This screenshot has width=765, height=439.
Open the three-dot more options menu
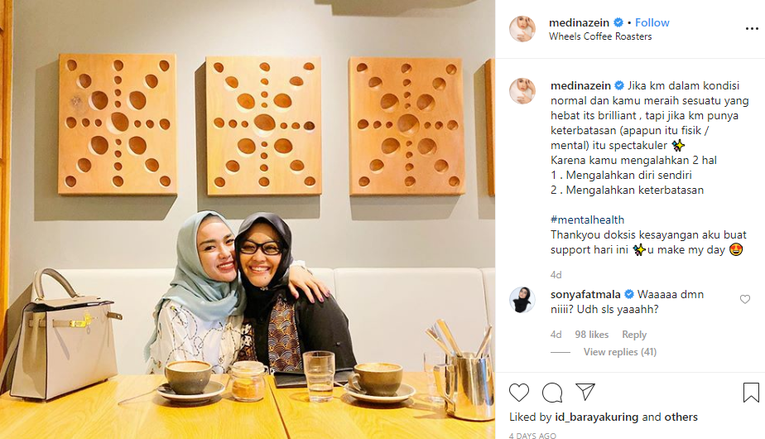(x=752, y=29)
